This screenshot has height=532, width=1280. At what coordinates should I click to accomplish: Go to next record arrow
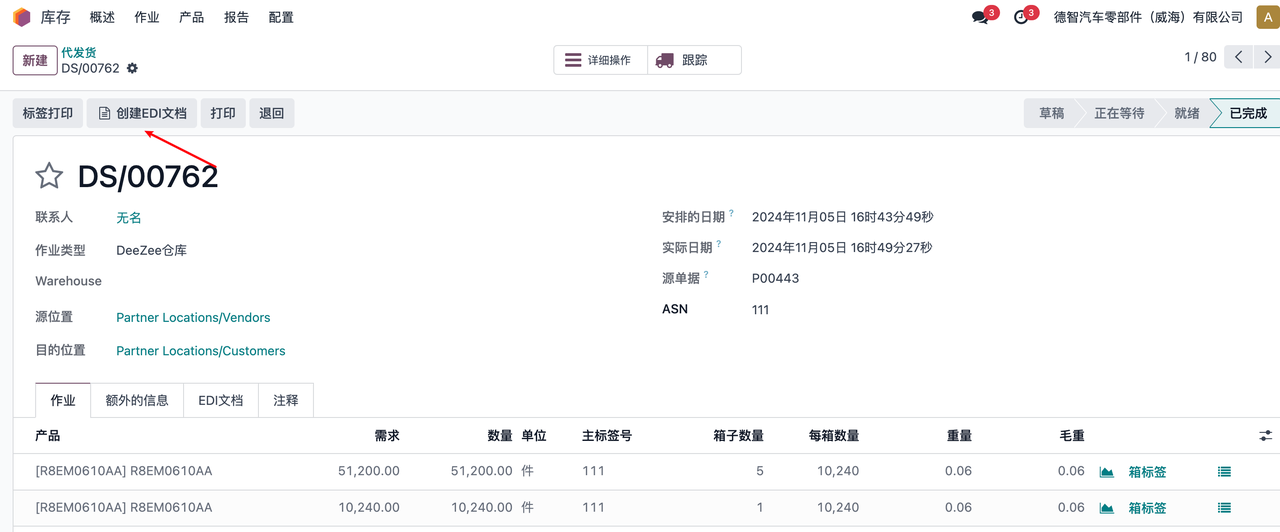point(1265,57)
